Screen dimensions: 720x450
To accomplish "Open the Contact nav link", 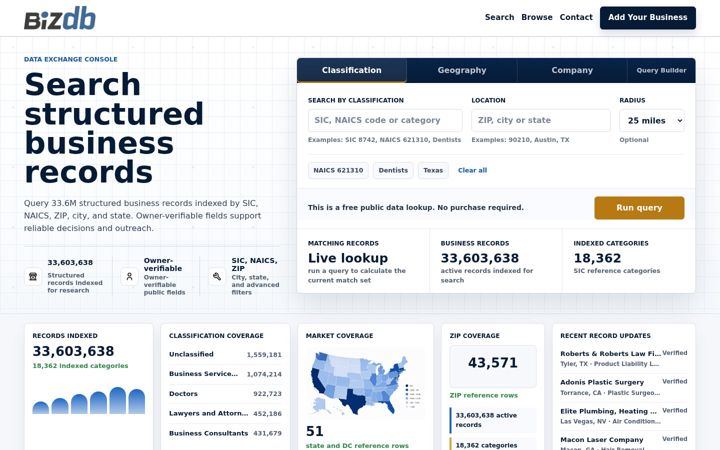I will [576, 17].
